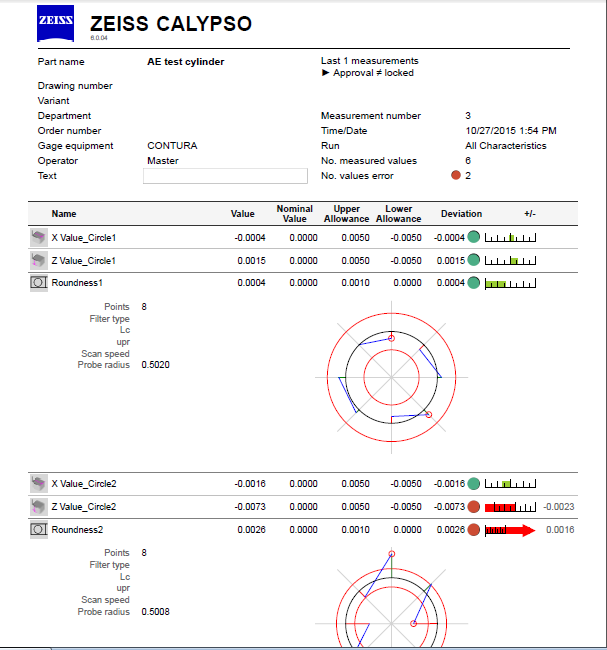Click the Roundness1 characteristic icon
Viewport: 607px width, 650px height.
point(38,283)
